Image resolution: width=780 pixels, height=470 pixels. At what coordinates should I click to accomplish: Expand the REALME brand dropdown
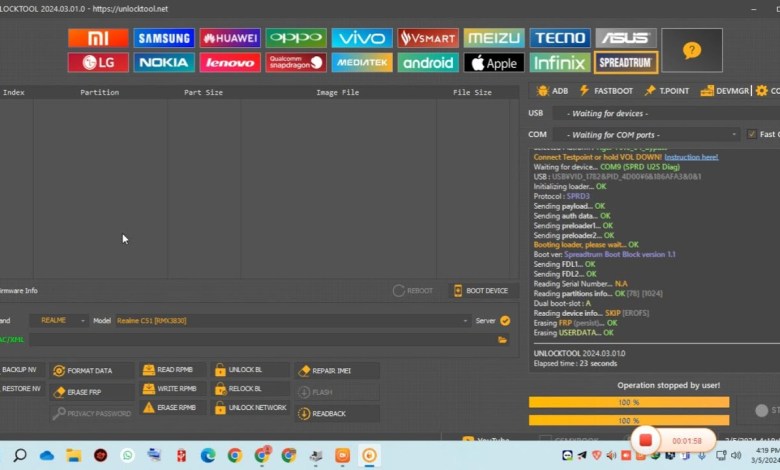coord(59,320)
